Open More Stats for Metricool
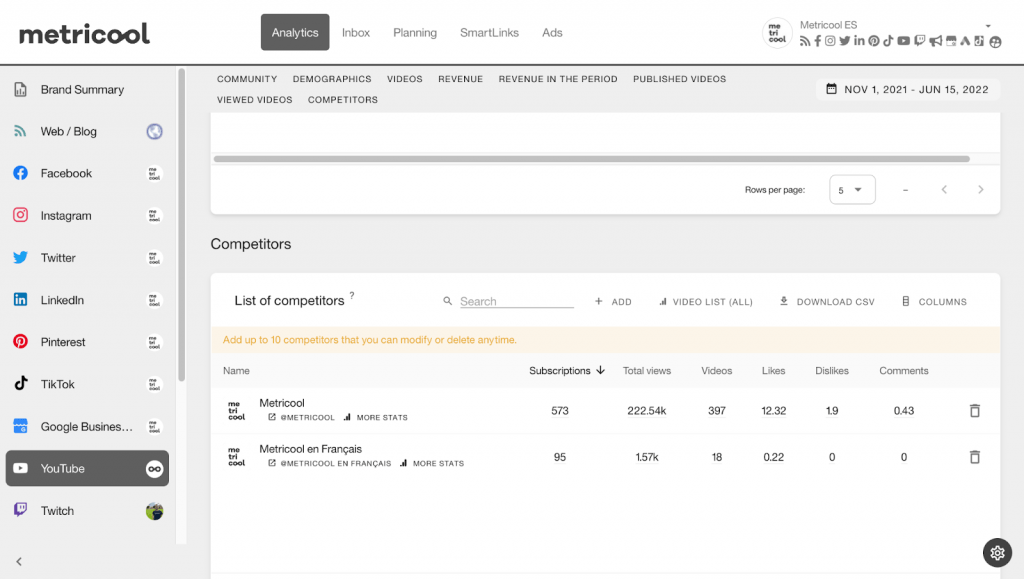Viewport: 1024px width, 579px height. coord(376,417)
